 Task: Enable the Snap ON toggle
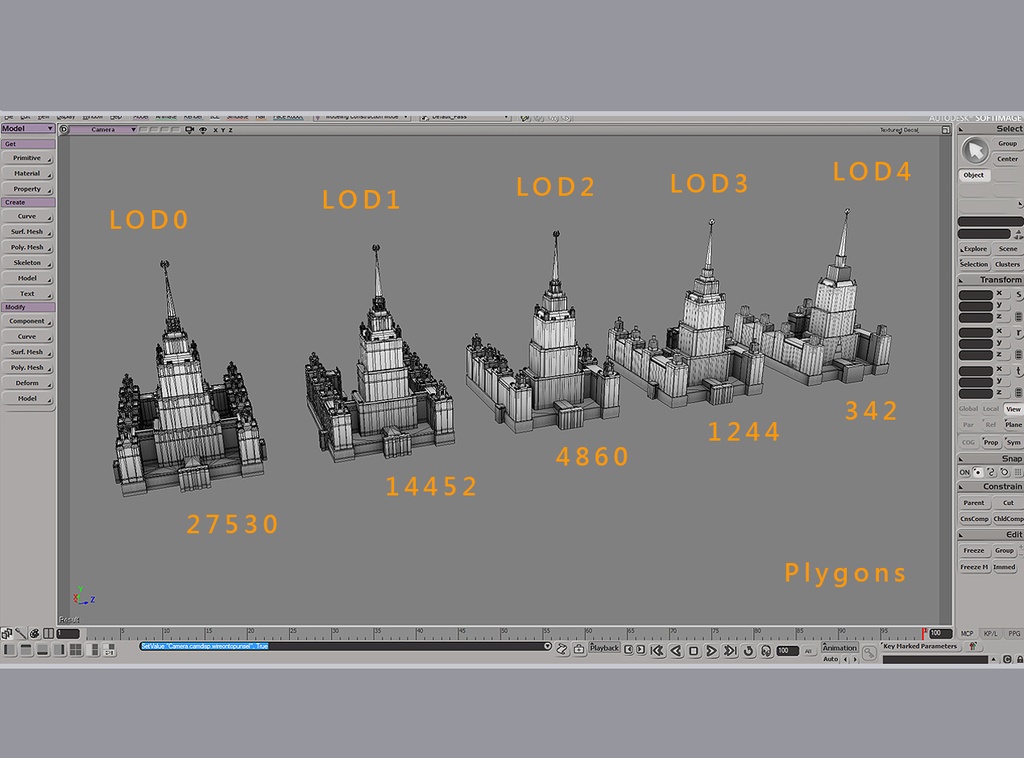(963, 473)
